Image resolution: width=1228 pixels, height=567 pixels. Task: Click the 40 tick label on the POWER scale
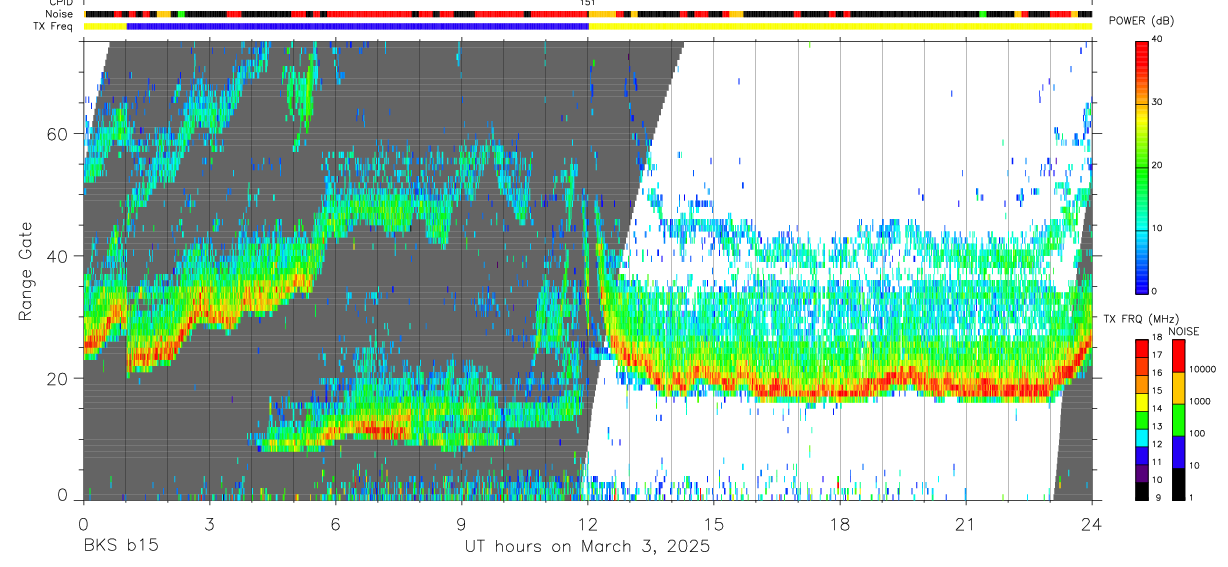[1158, 40]
